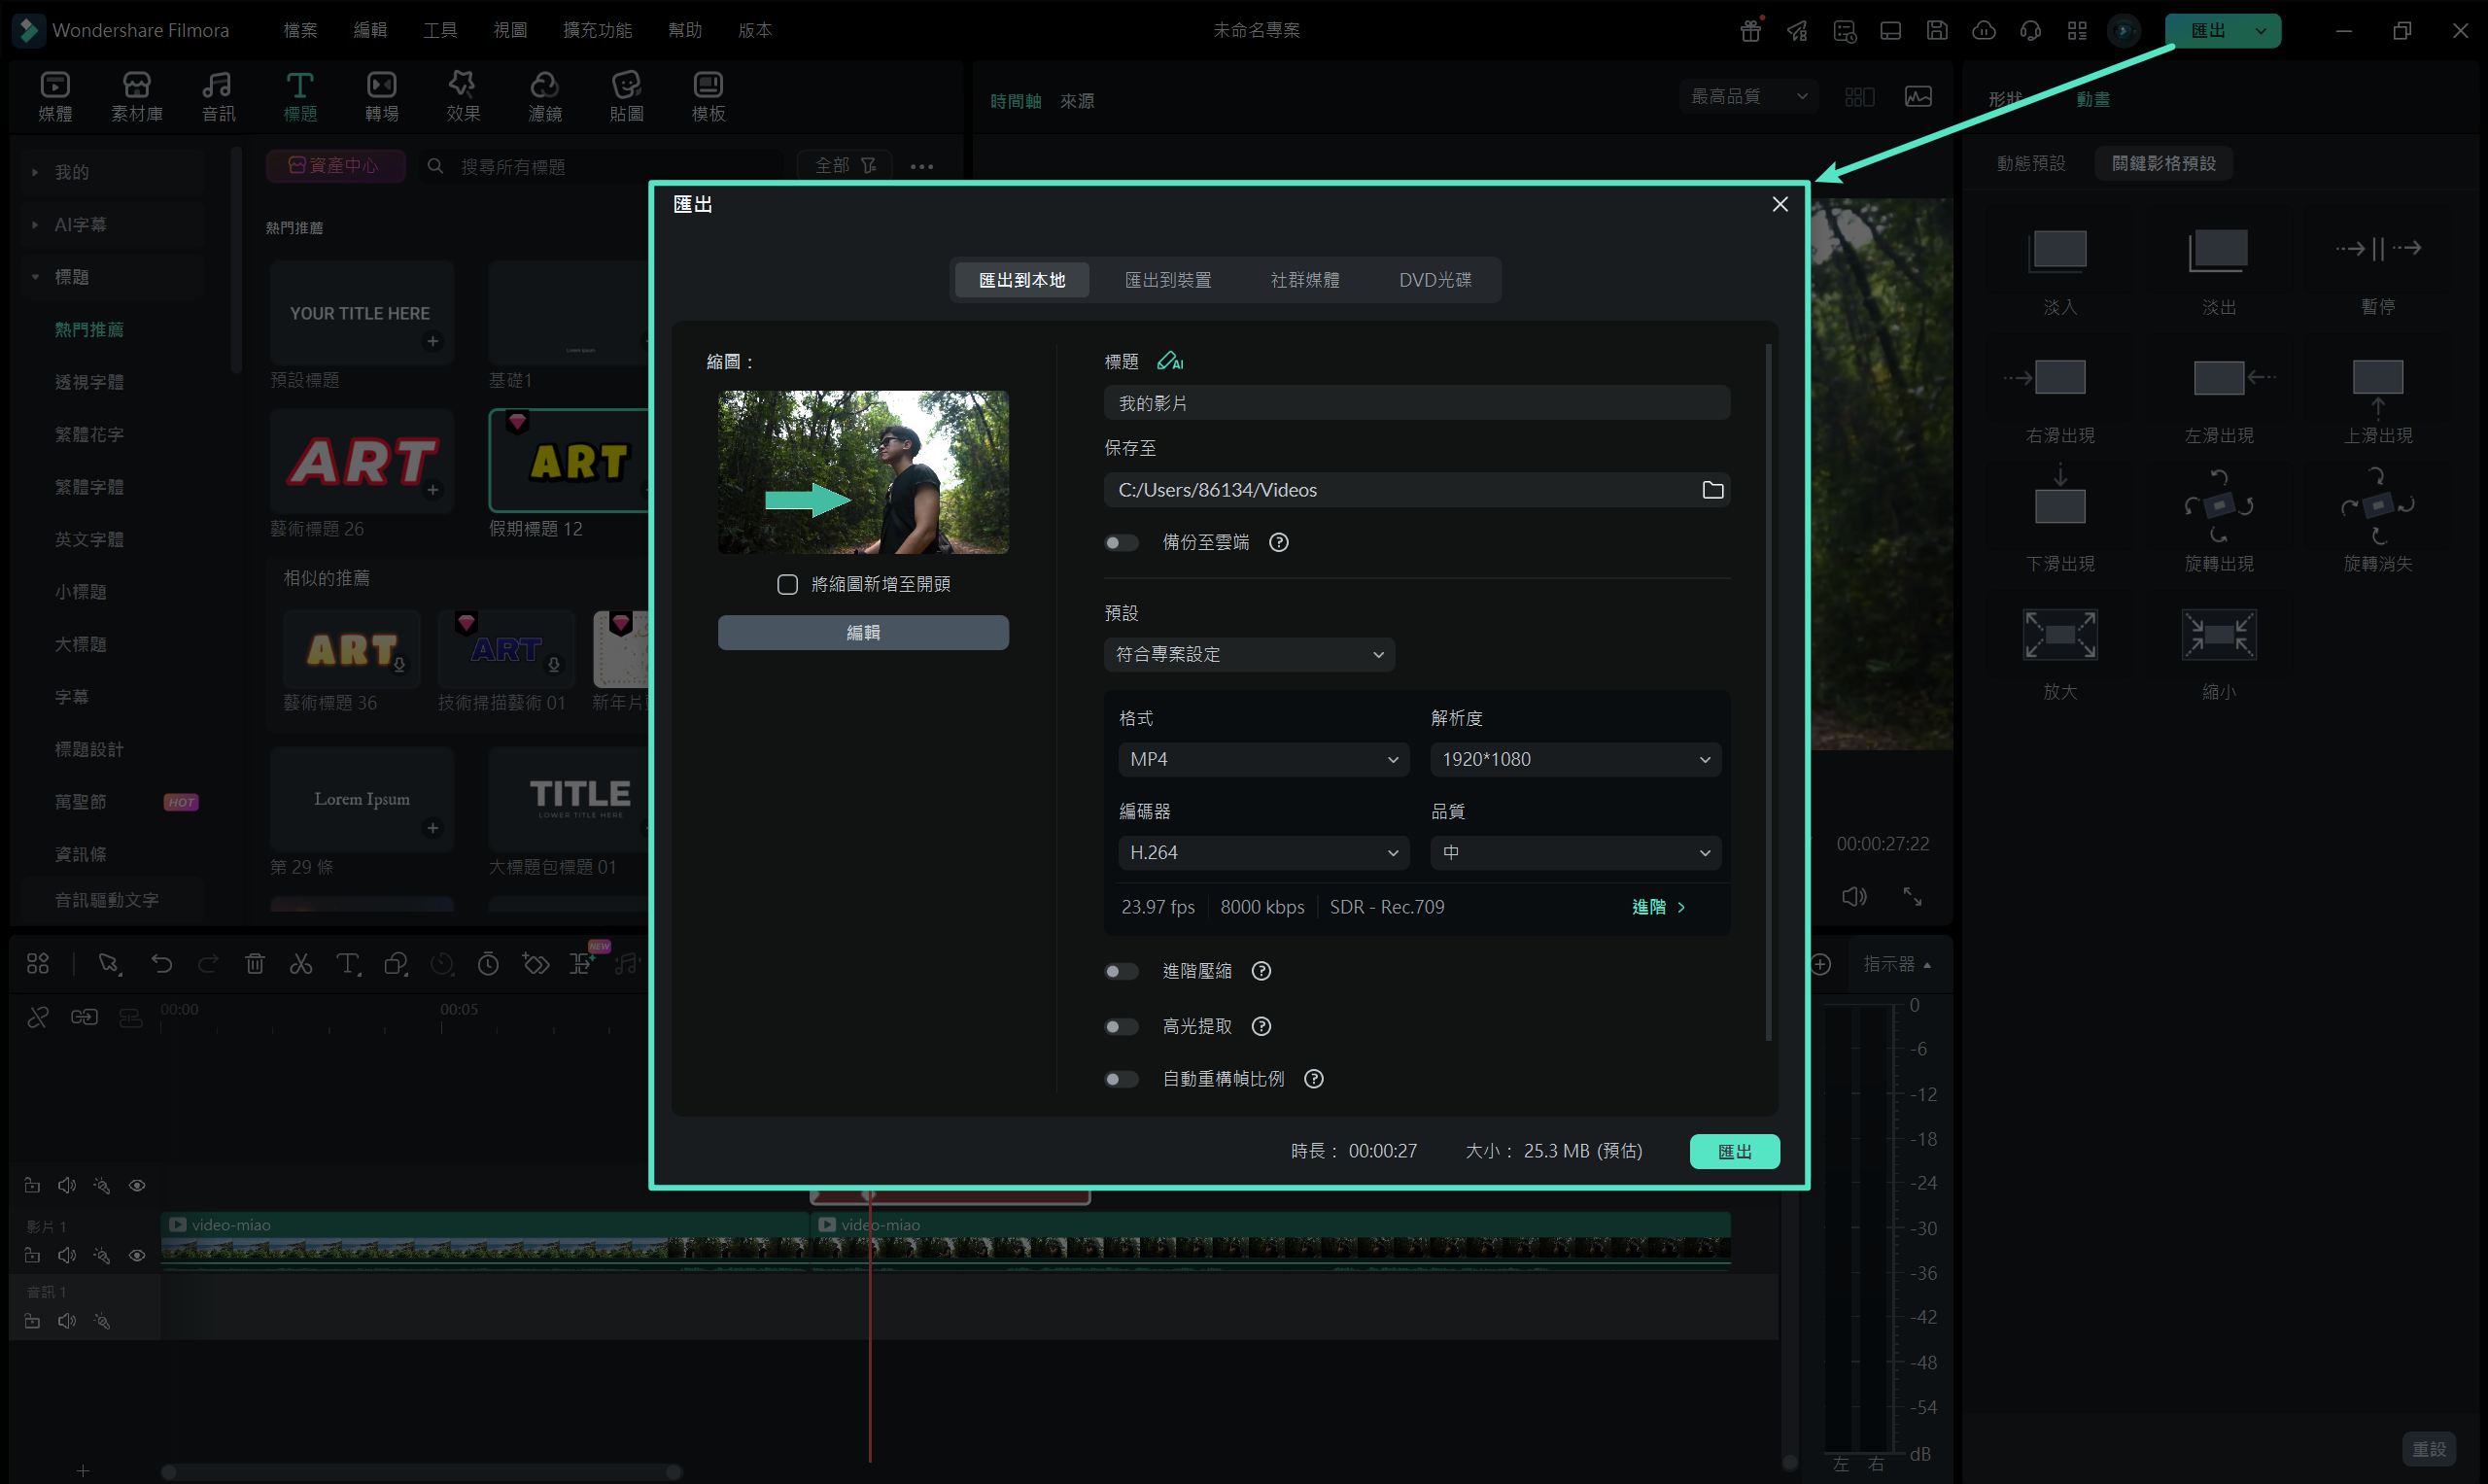Click the AI title generator pencil icon
The image size is (2488, 1484).
1169,361
